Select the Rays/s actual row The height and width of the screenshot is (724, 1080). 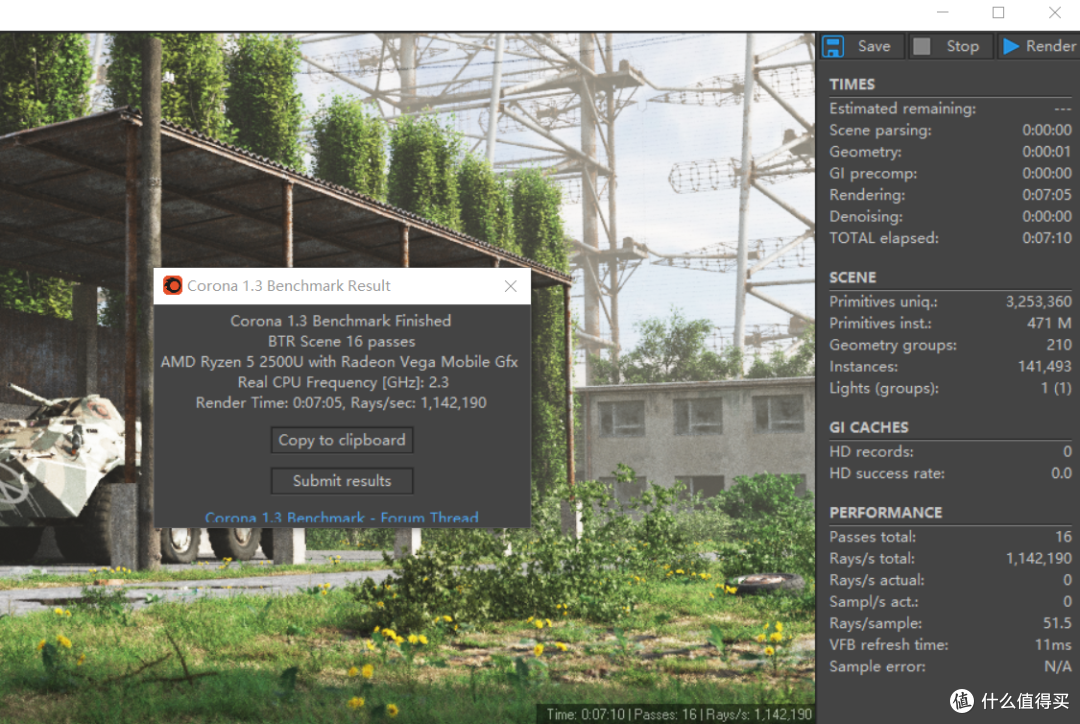coord(951,580)
